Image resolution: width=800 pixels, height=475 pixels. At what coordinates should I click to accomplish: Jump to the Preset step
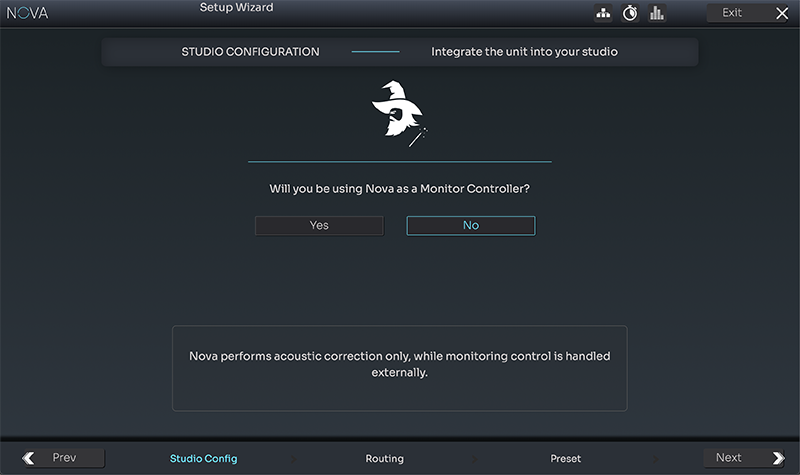[565, 459]
